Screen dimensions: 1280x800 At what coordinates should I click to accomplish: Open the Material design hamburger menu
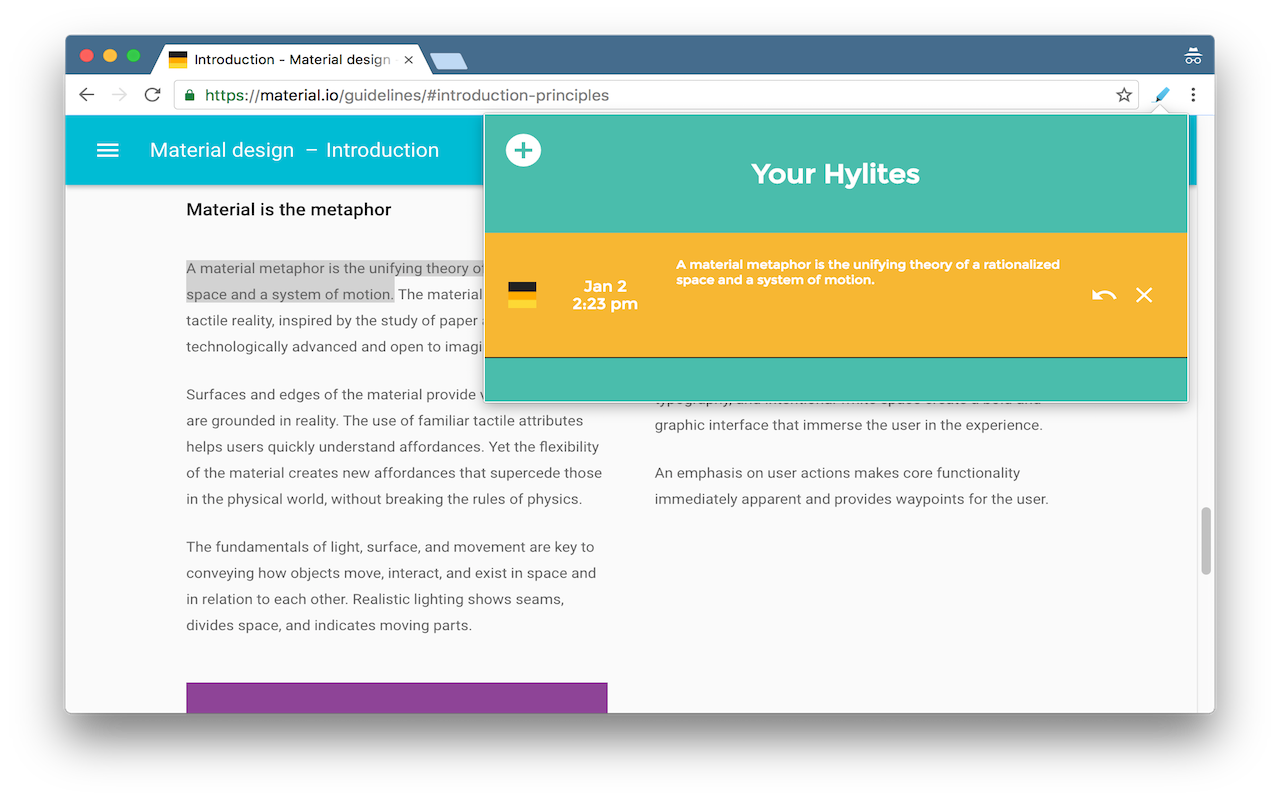click(x=108, y=150)
